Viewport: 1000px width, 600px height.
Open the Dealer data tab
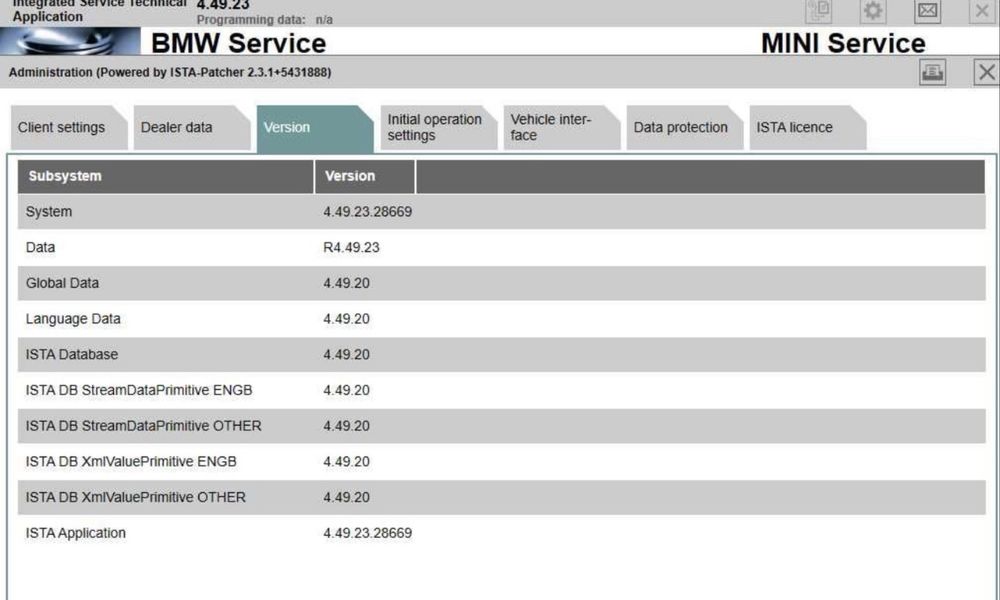[192, 128]
